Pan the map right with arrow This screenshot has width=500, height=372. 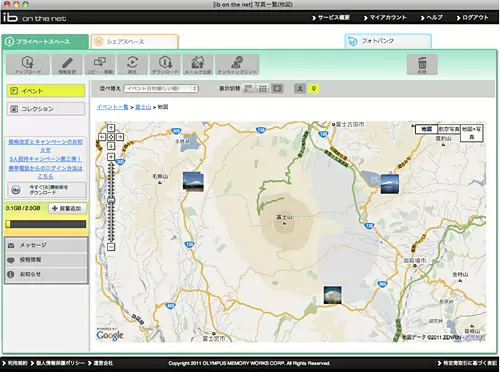(x=120, y=137)
